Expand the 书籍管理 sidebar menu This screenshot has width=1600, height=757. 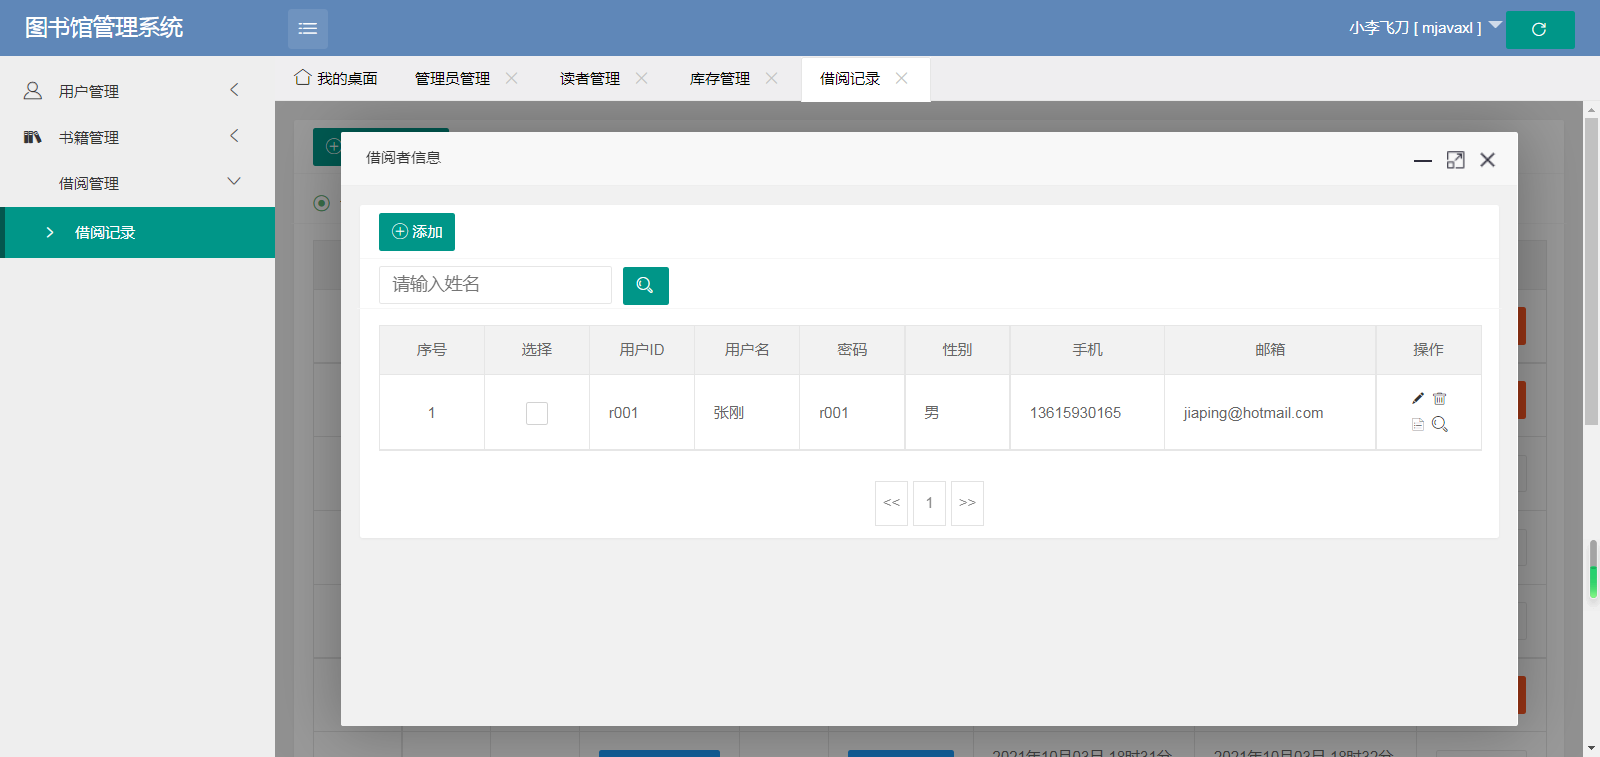tap(234, 136)
